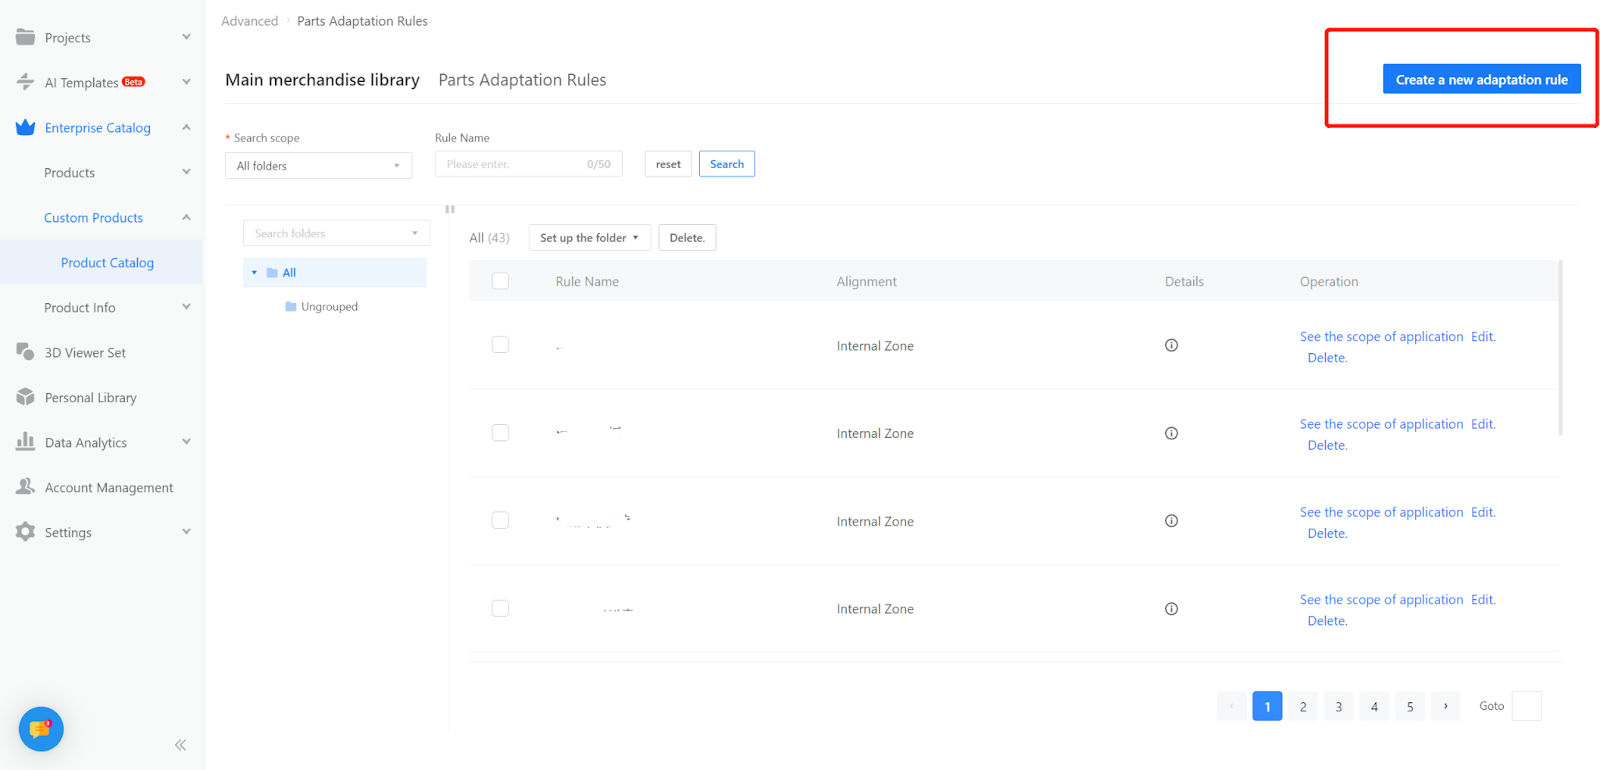Open the All folders search scope dropdown
1600x770 pixels.
(318, 166)
